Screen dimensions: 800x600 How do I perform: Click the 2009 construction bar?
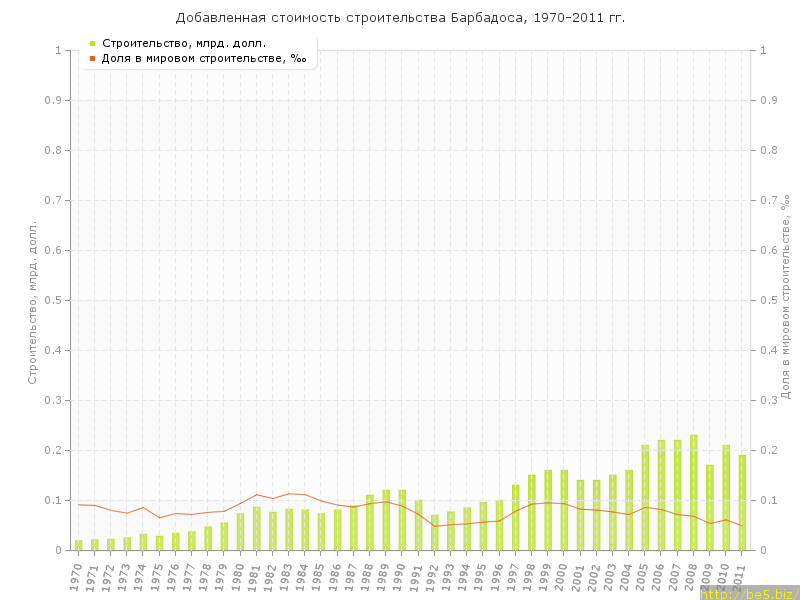(x=710, y=507)
